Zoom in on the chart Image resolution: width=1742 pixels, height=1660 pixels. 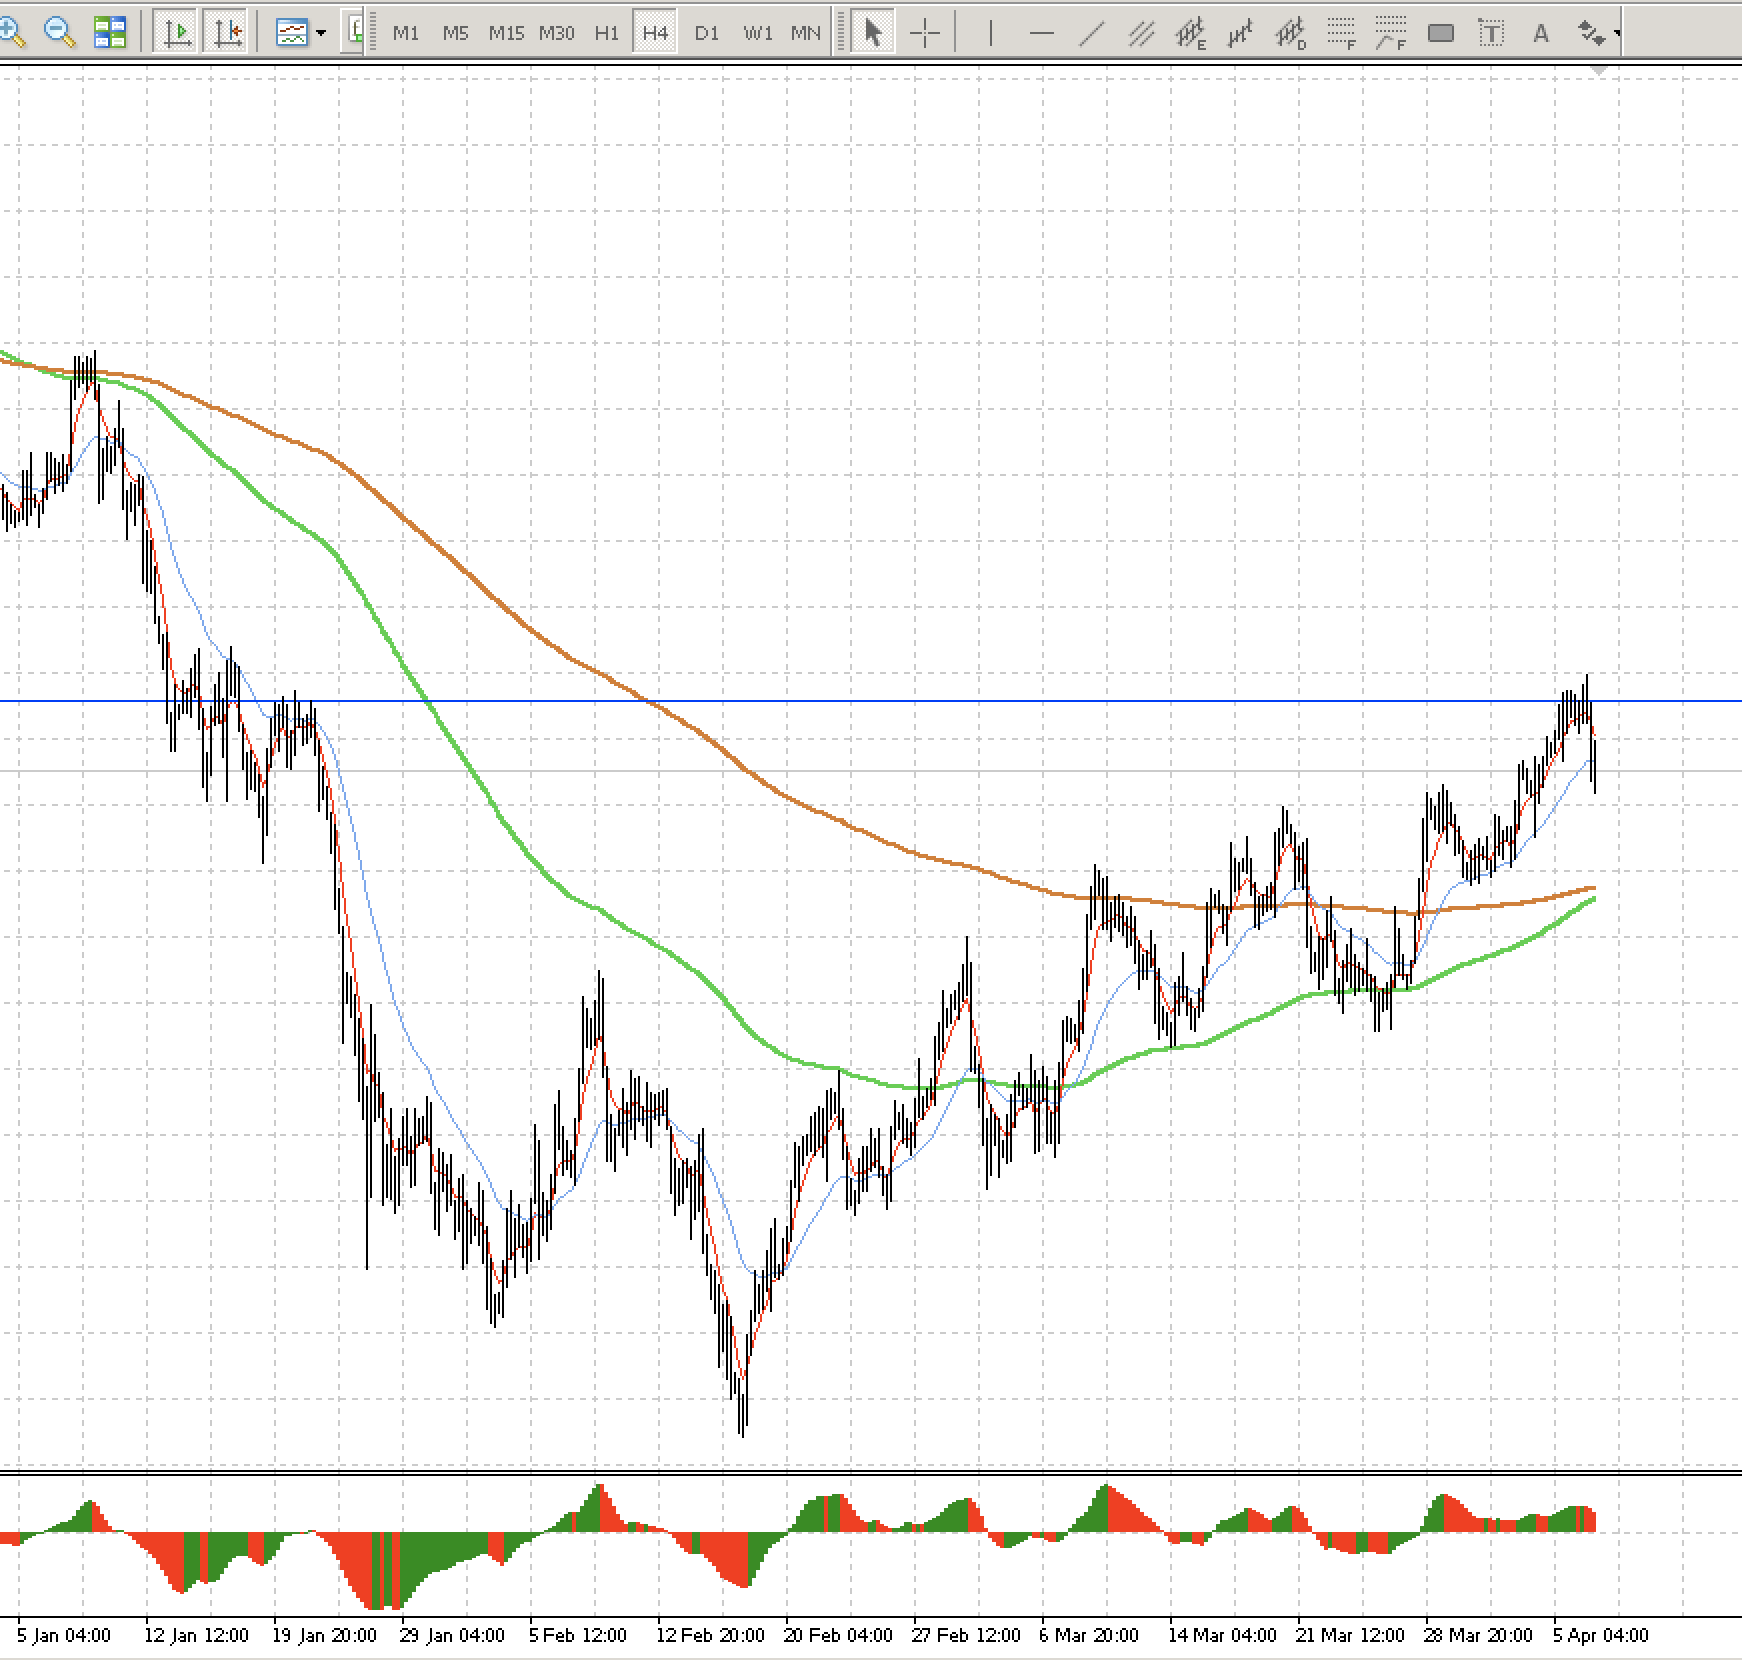point(12,33)
